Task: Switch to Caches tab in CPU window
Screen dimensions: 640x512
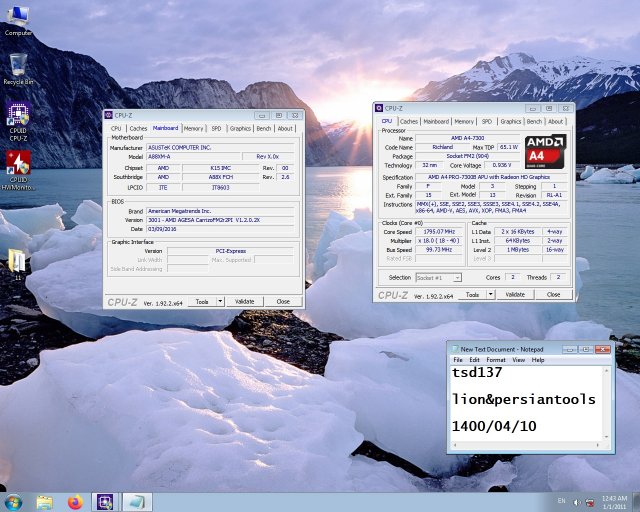Action: (408, 121)
